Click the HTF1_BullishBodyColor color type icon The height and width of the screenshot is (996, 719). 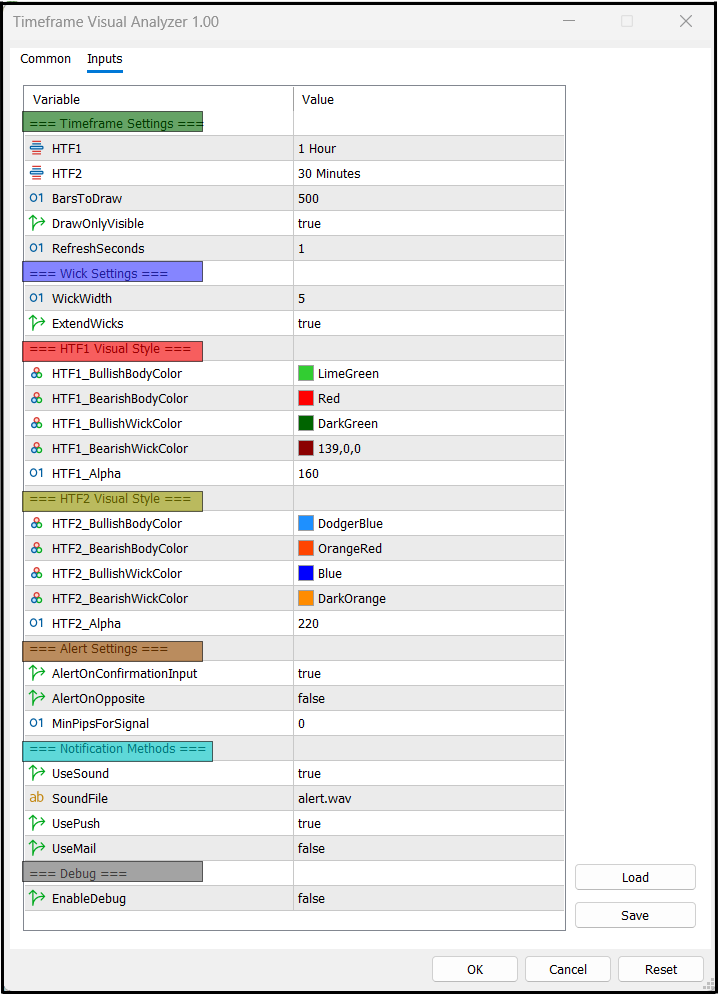click(37, 373)
